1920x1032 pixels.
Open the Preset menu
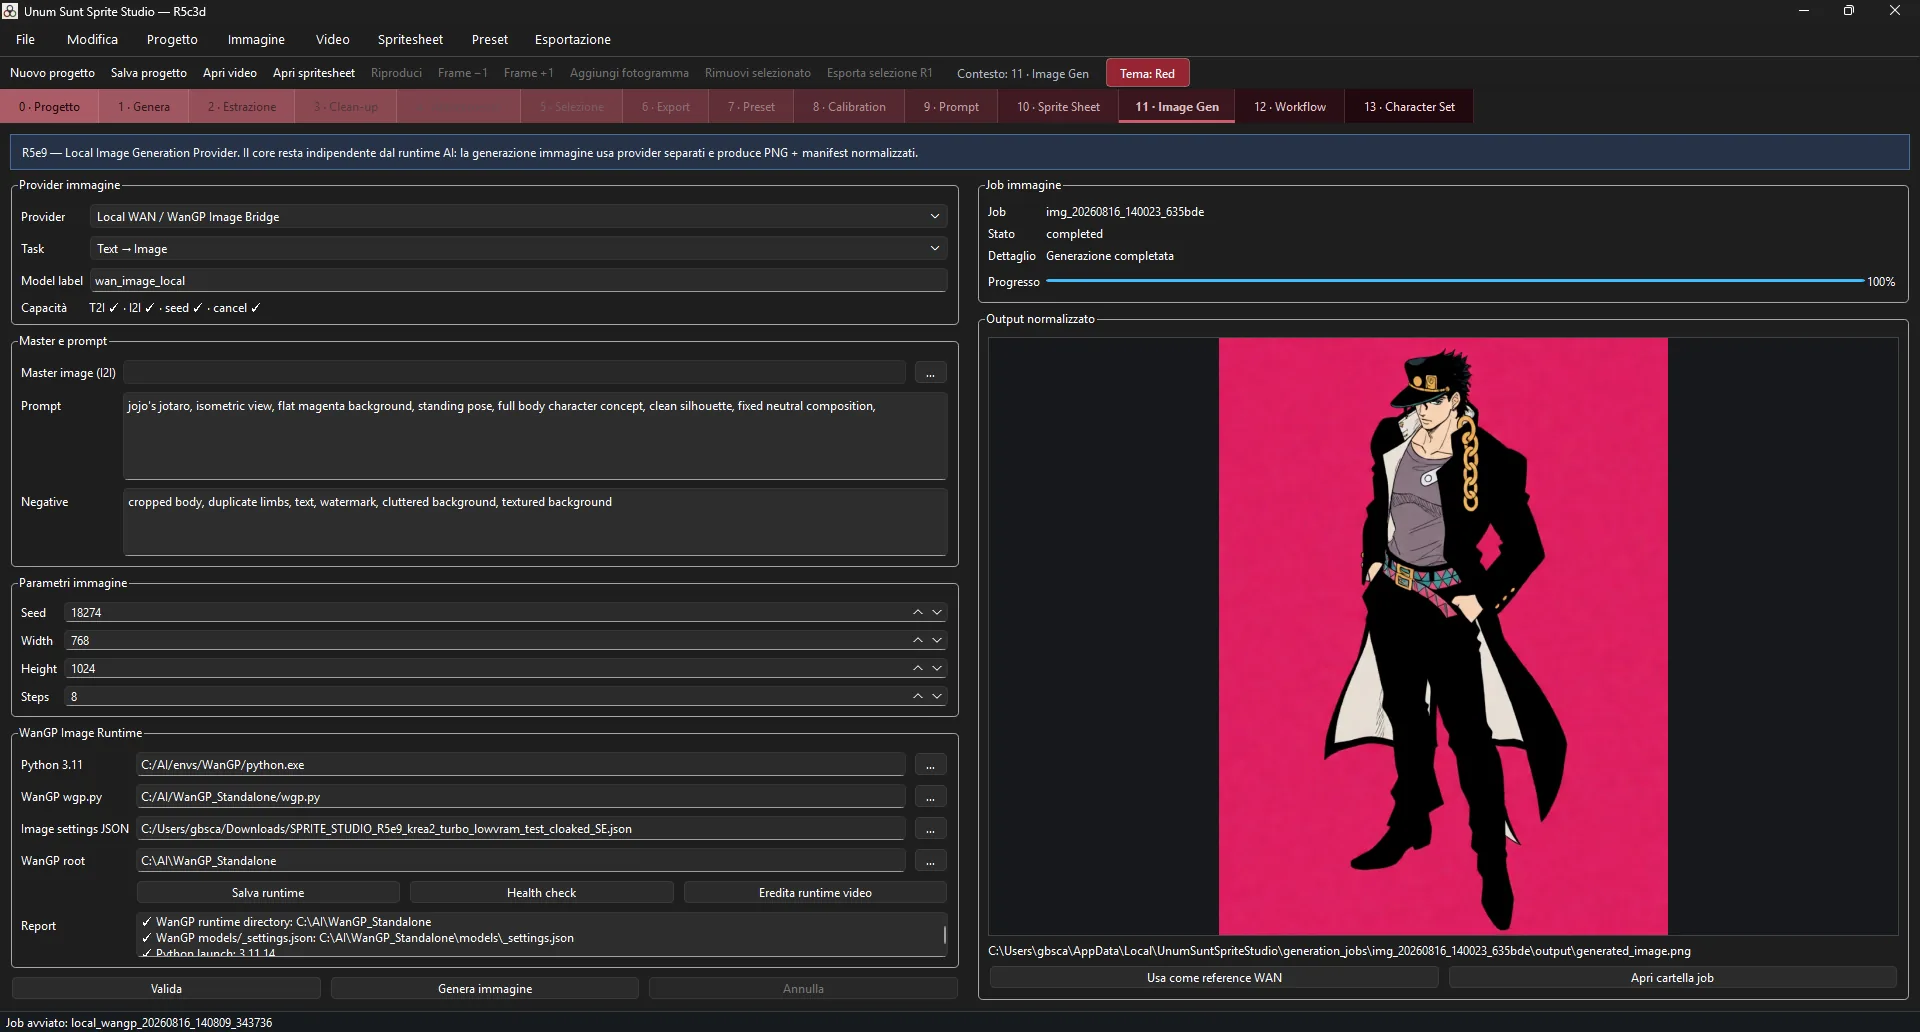coord(490,40)
